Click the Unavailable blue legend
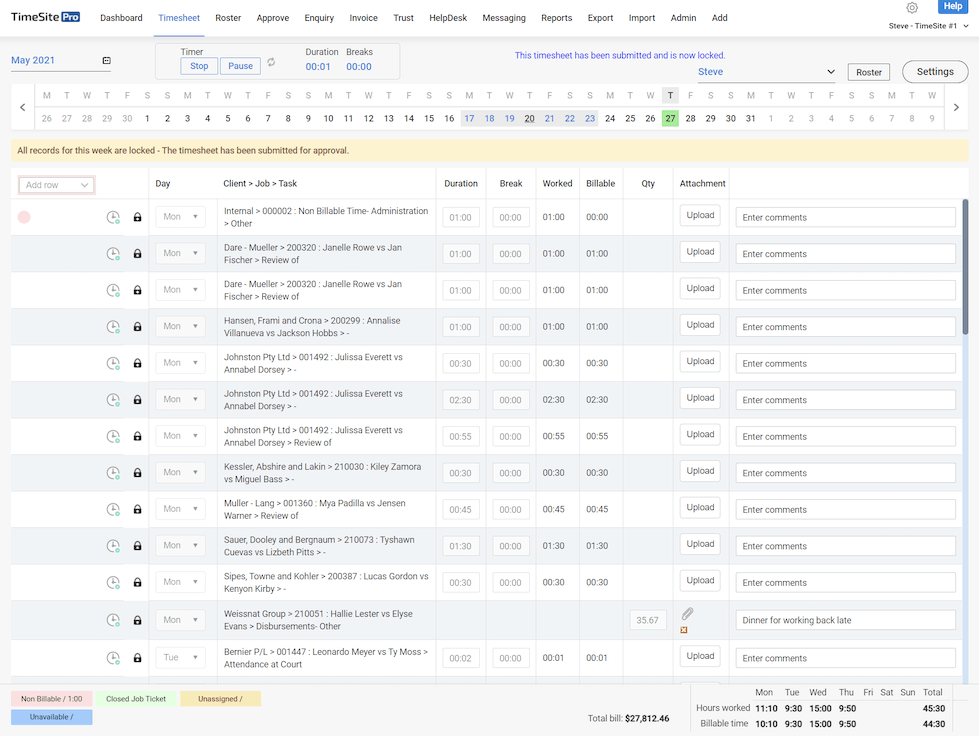 51,717
